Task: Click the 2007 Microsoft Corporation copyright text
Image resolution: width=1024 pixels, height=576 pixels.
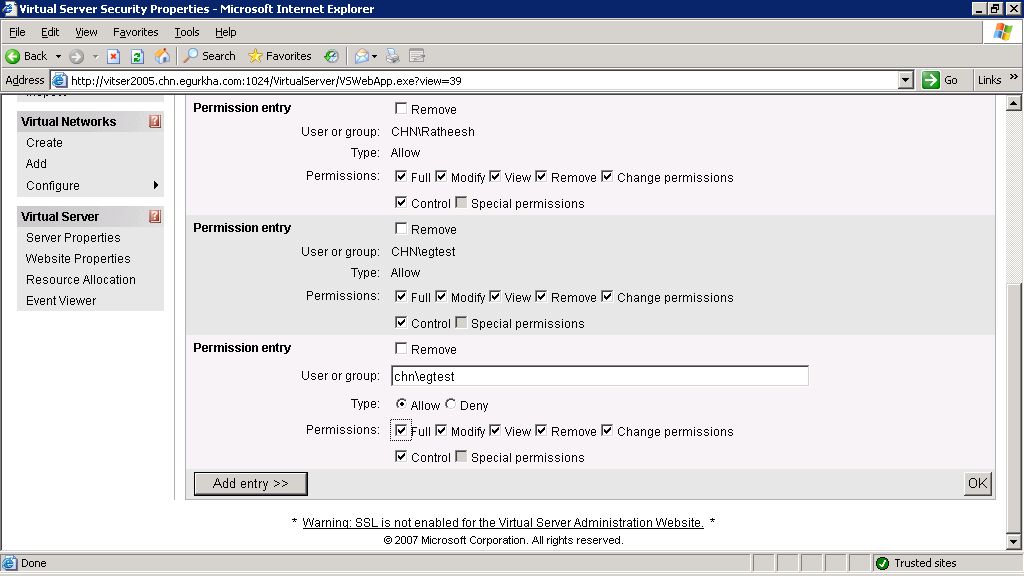Action: click(x=504, y=540)
